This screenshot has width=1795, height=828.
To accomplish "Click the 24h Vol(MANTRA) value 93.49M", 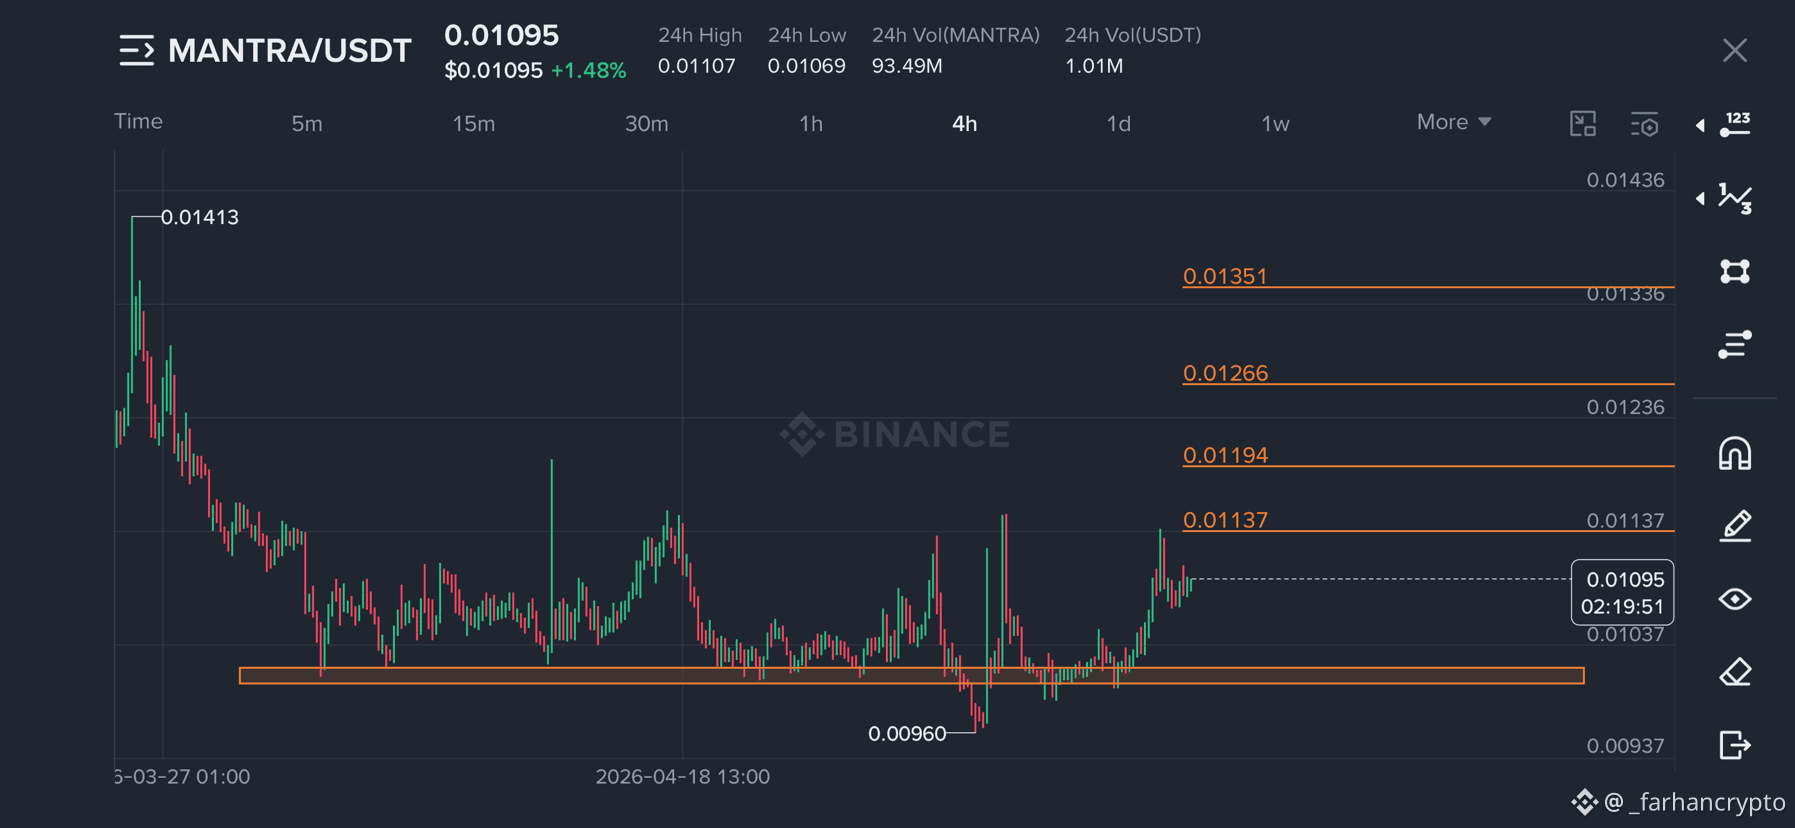I will coord(907,66).
